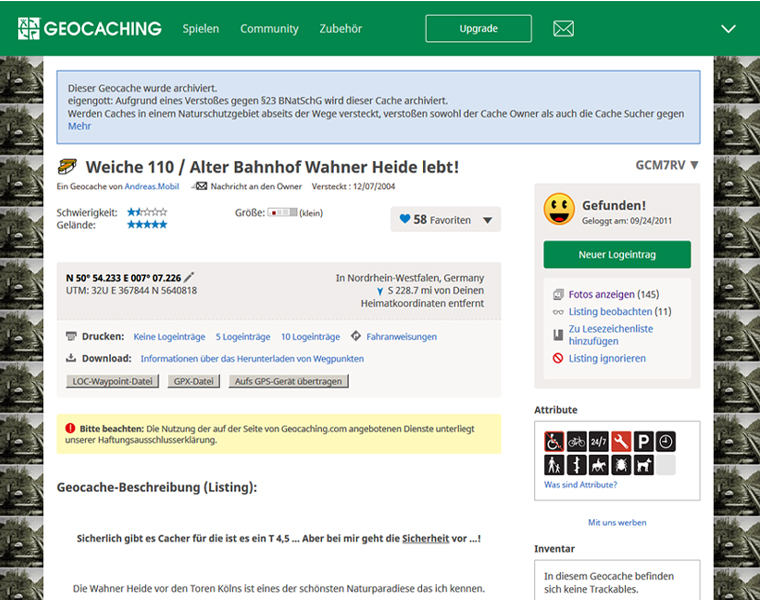Download the GPX-Datei file
The image size is (760, 600).
tap(194, 381)
